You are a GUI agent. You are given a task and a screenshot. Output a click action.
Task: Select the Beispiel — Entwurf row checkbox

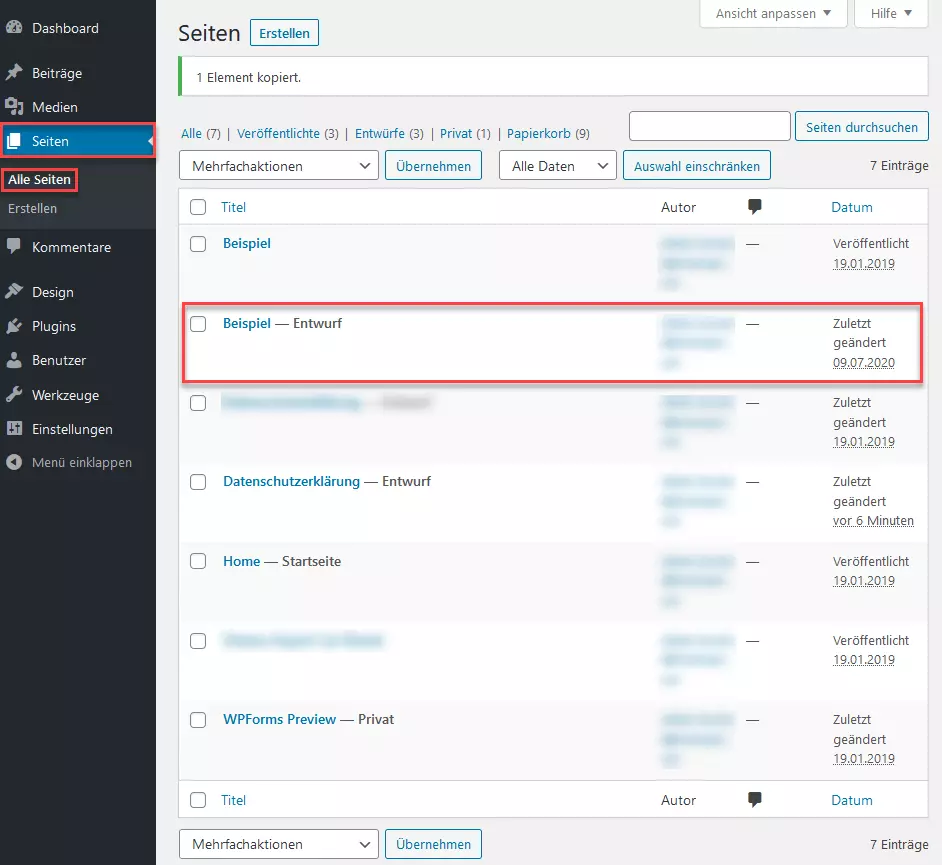point(198,324)
